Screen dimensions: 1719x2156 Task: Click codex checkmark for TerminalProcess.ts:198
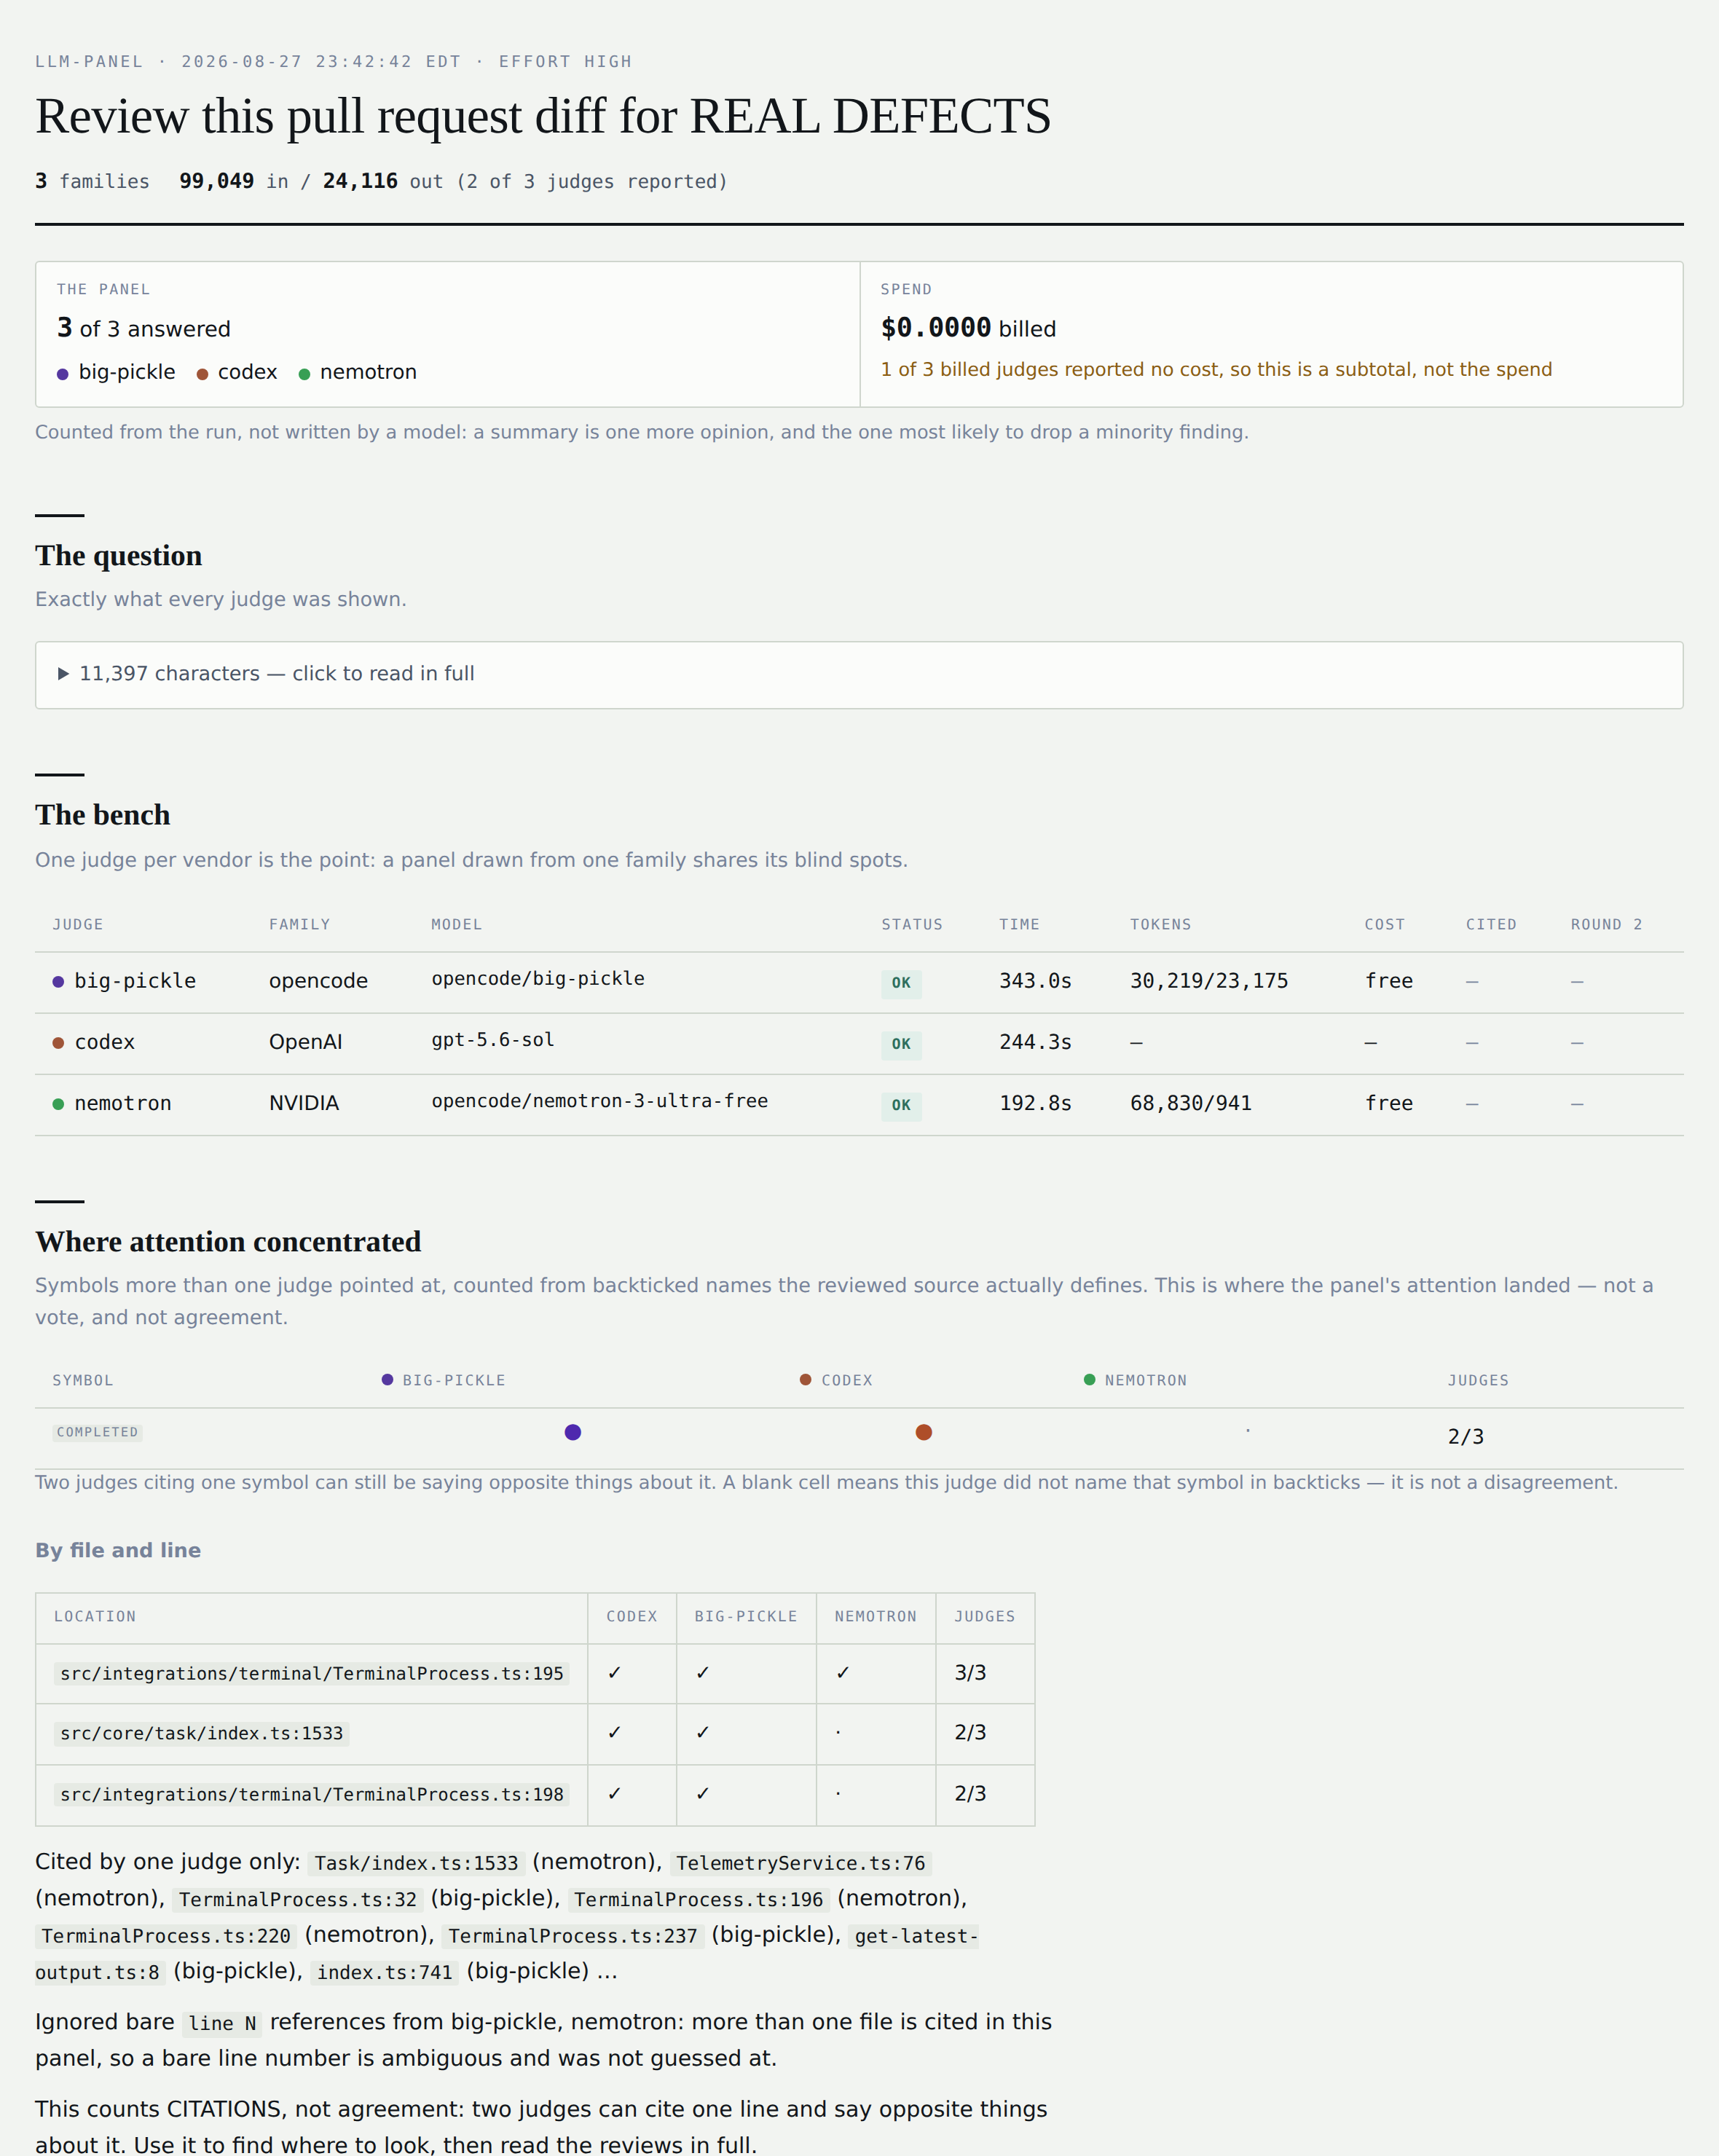pos(614,1794)
